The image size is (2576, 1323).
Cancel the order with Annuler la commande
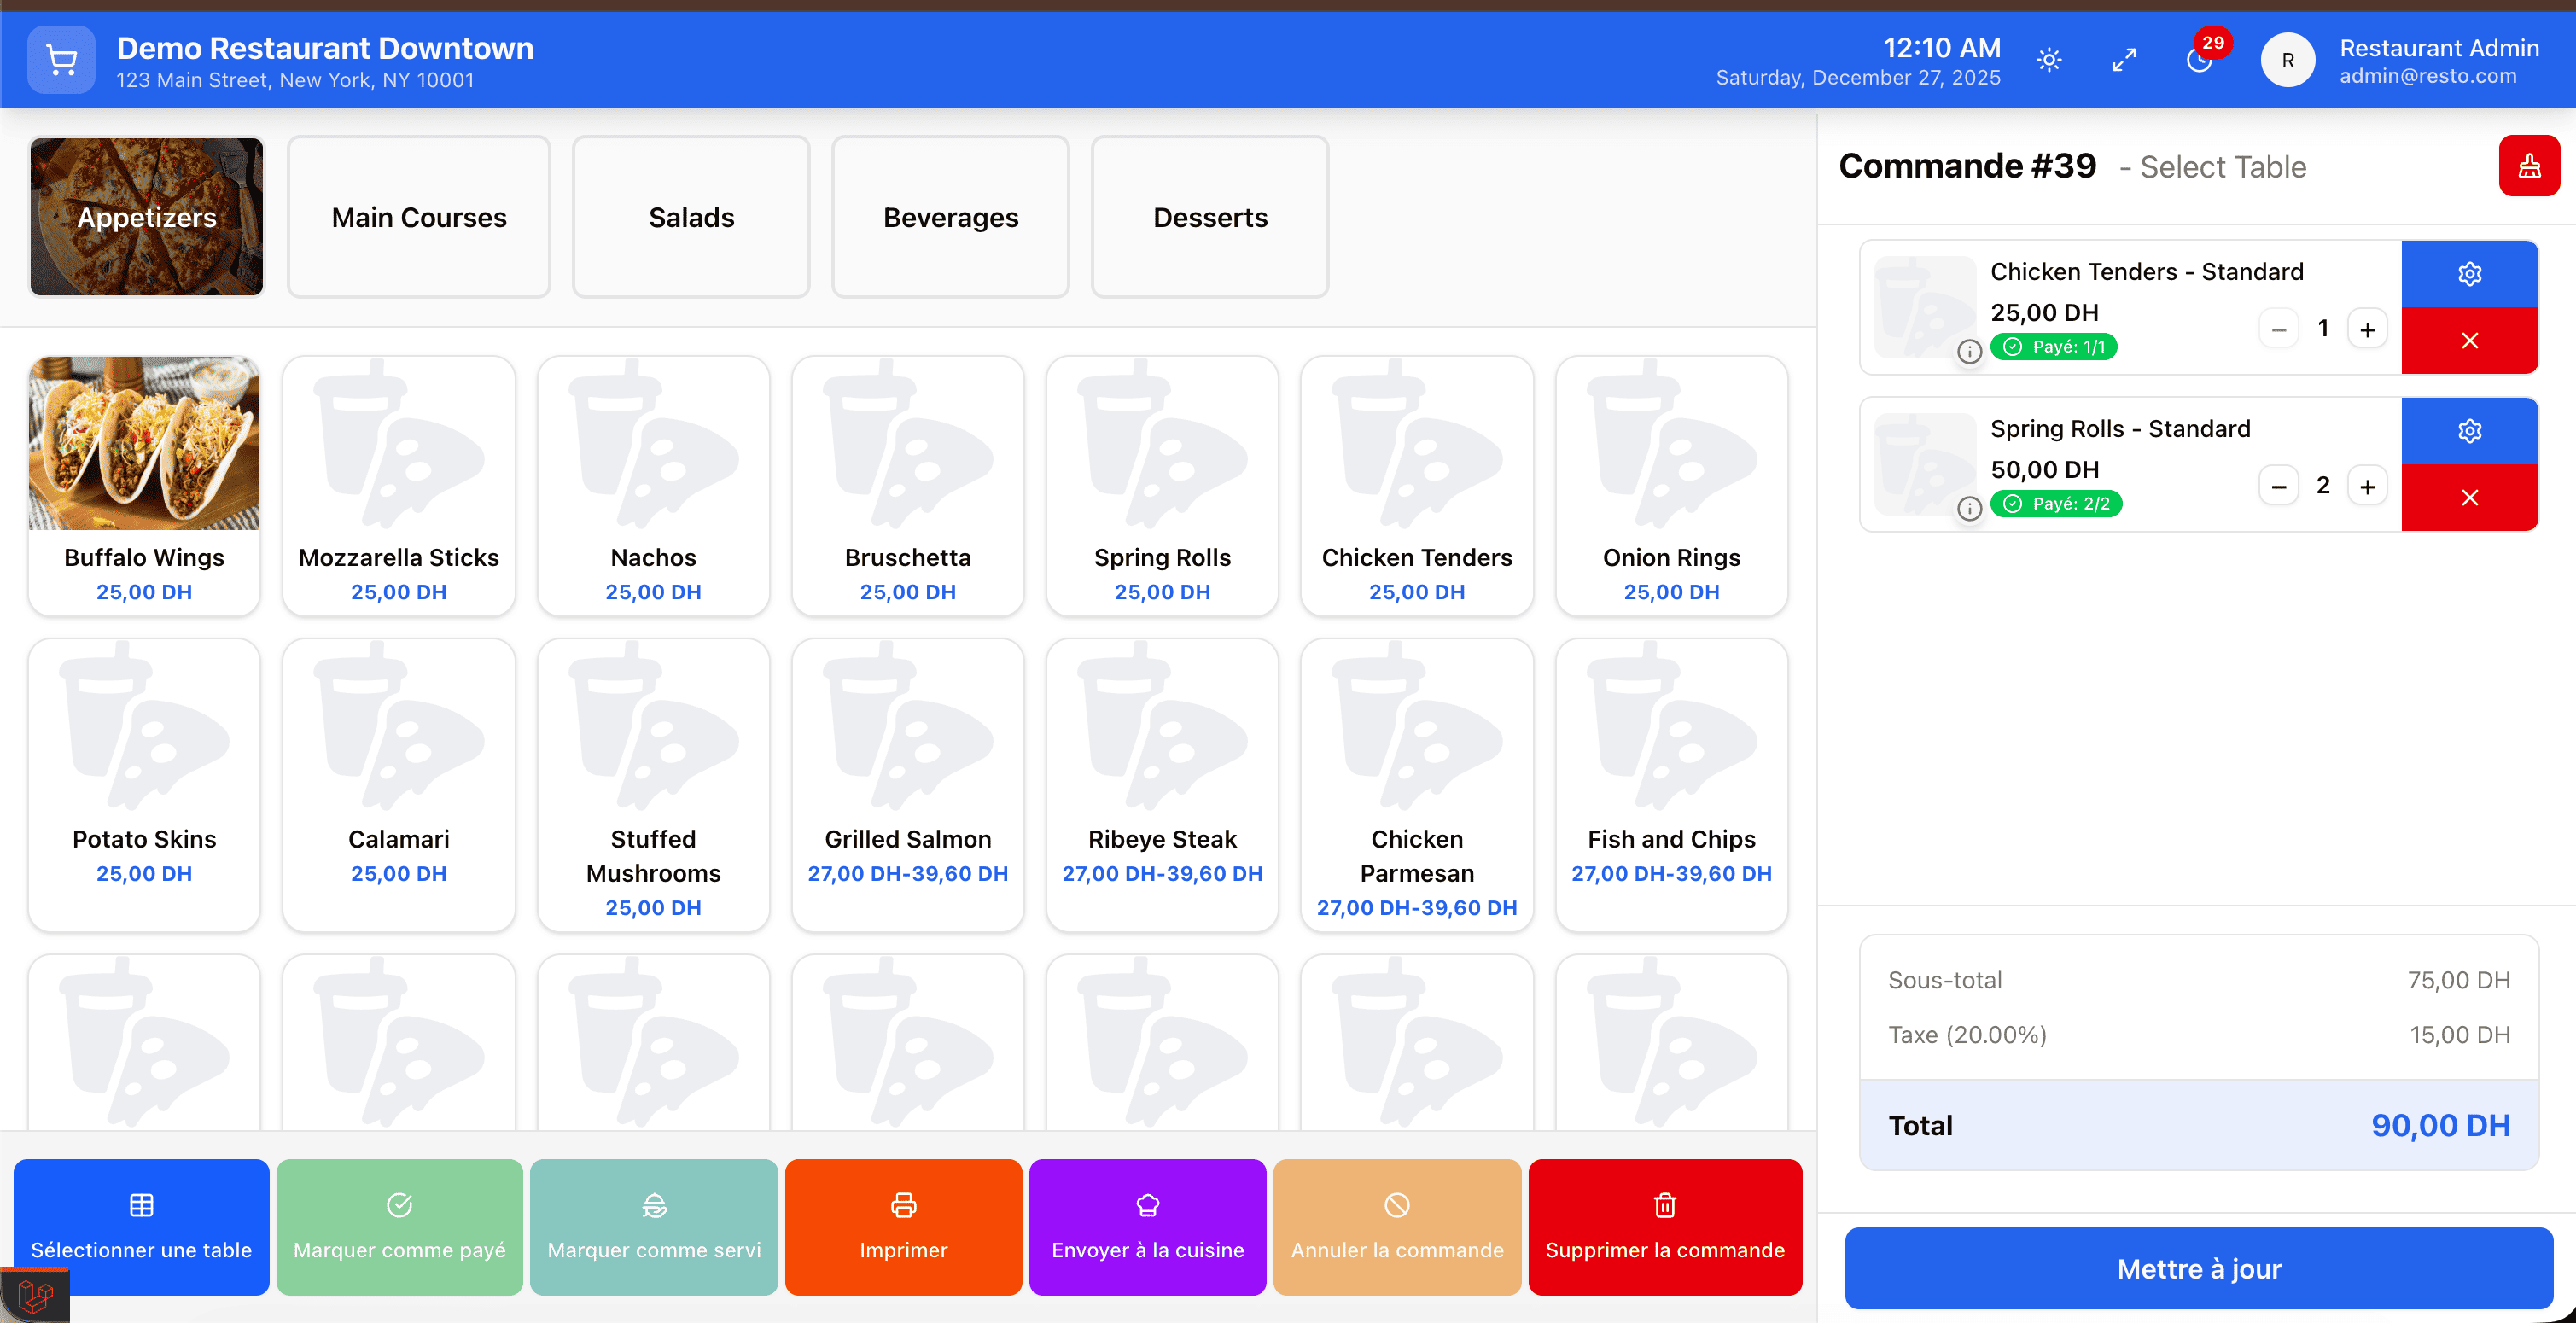(x=1396, y=1227)
